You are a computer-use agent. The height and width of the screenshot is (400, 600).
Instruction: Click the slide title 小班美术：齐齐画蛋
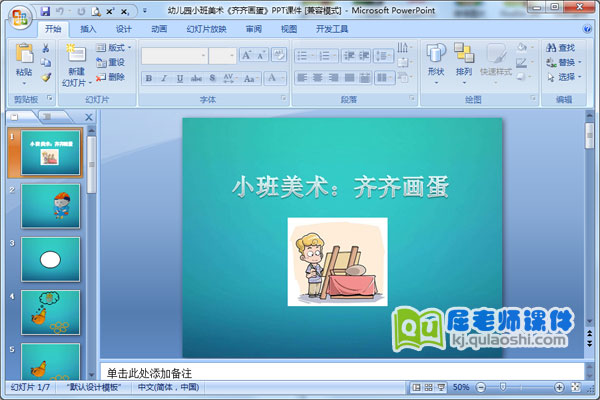point(340,187)
